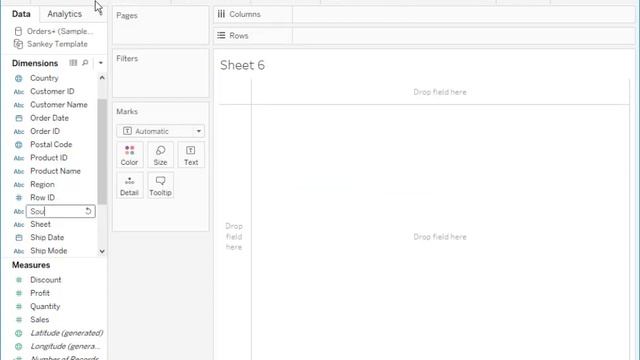The image size is (640, 360).
Task: Click the Sankey Template data source icon
Action: click(18, 44)
